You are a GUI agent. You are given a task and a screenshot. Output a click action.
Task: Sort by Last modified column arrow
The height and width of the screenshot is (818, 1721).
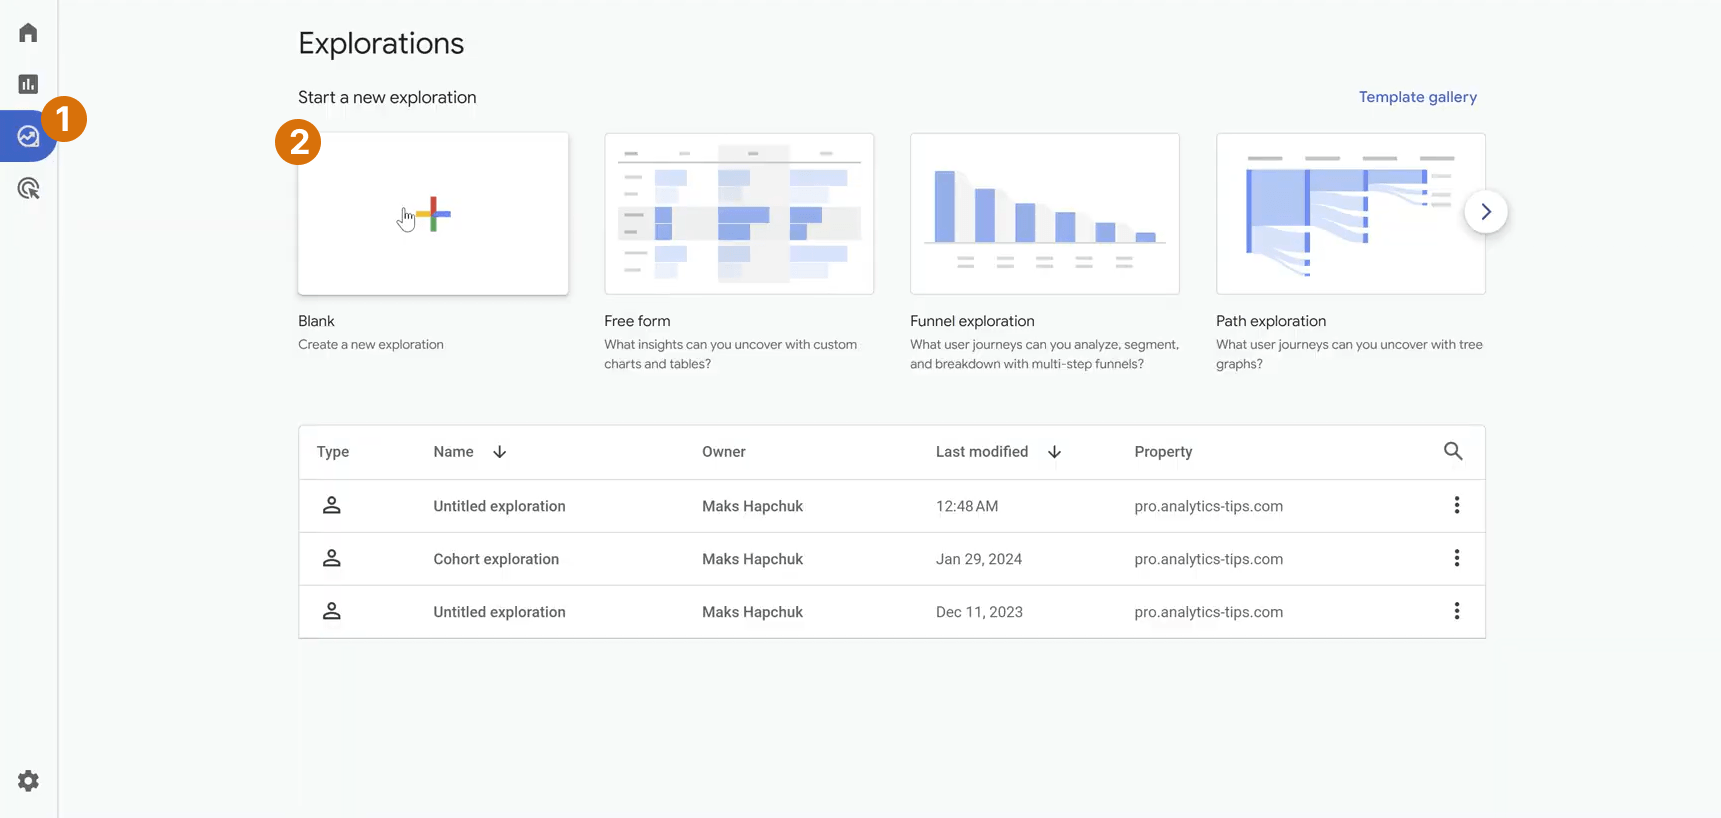point(1054,452)
